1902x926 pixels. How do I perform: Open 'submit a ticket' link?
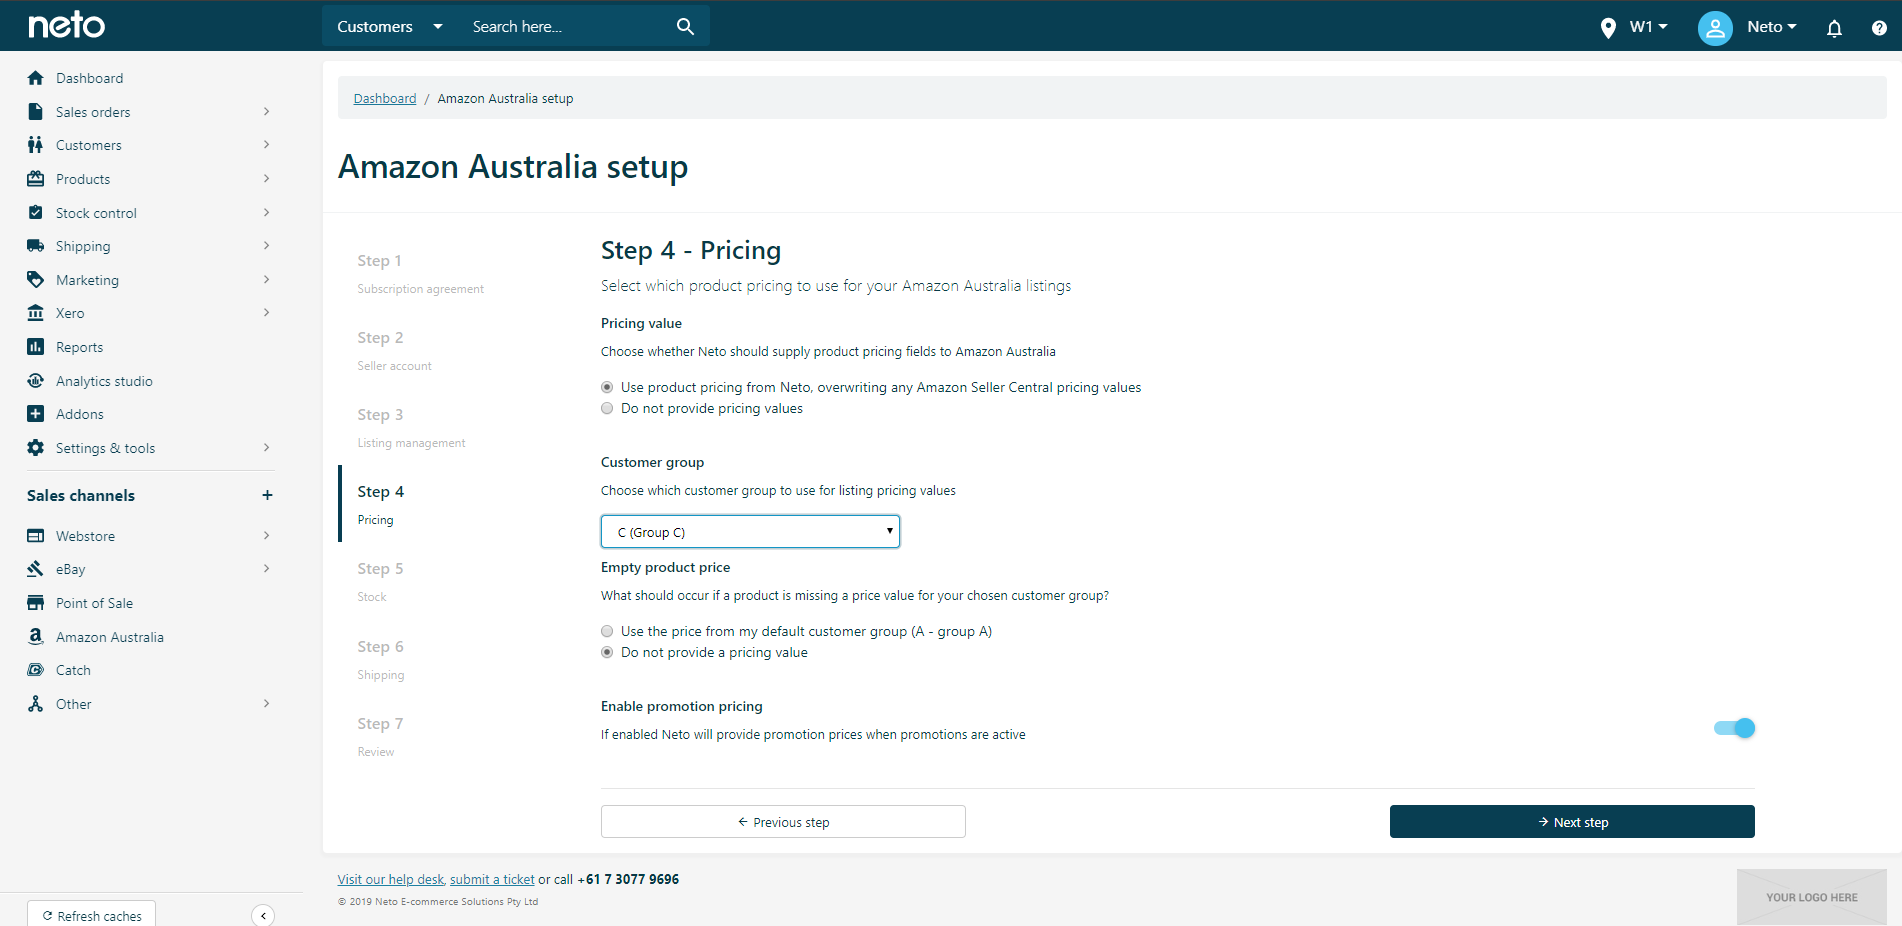[x=492, y=879]
